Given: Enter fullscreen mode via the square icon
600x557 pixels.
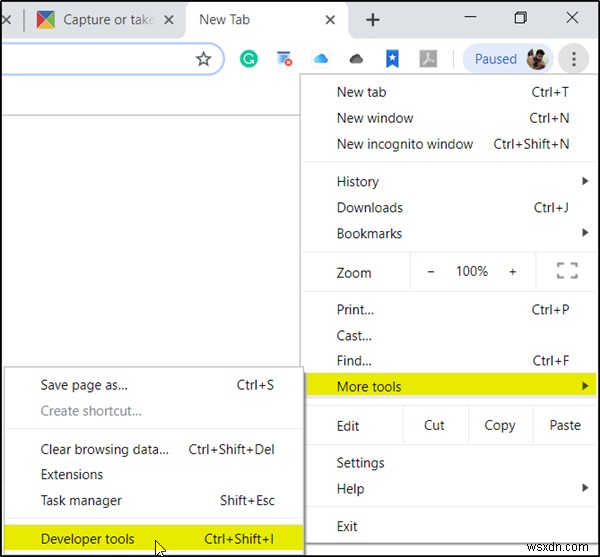Looking at the screenshot, I should (567, 271).
